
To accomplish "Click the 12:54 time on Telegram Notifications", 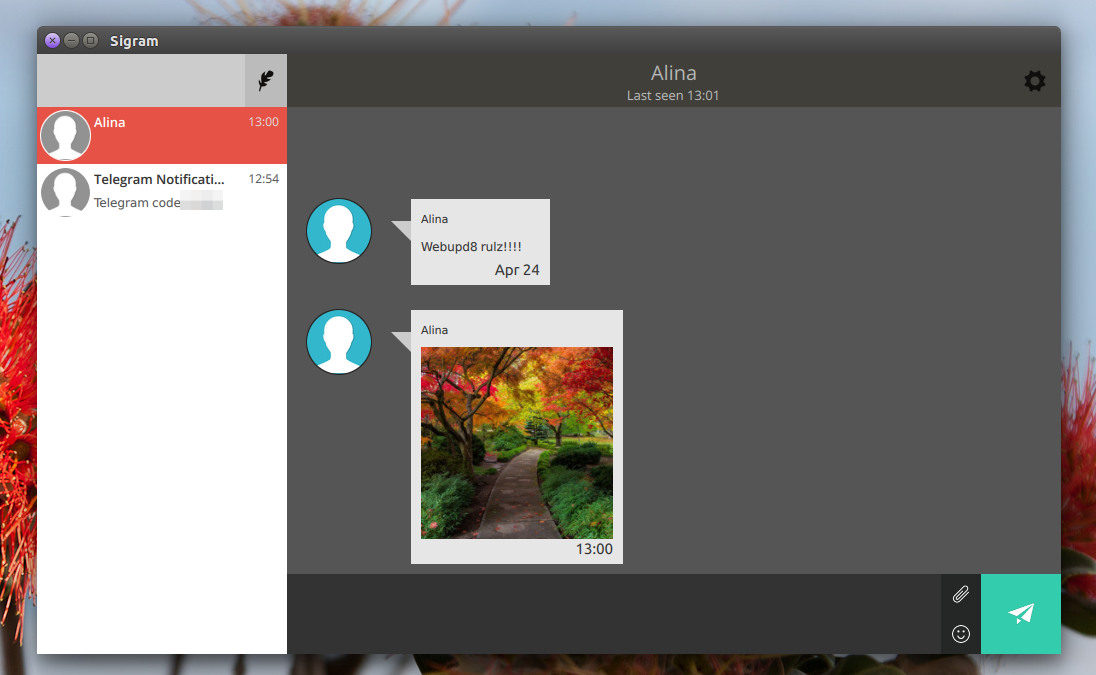I will pos(264,179).
